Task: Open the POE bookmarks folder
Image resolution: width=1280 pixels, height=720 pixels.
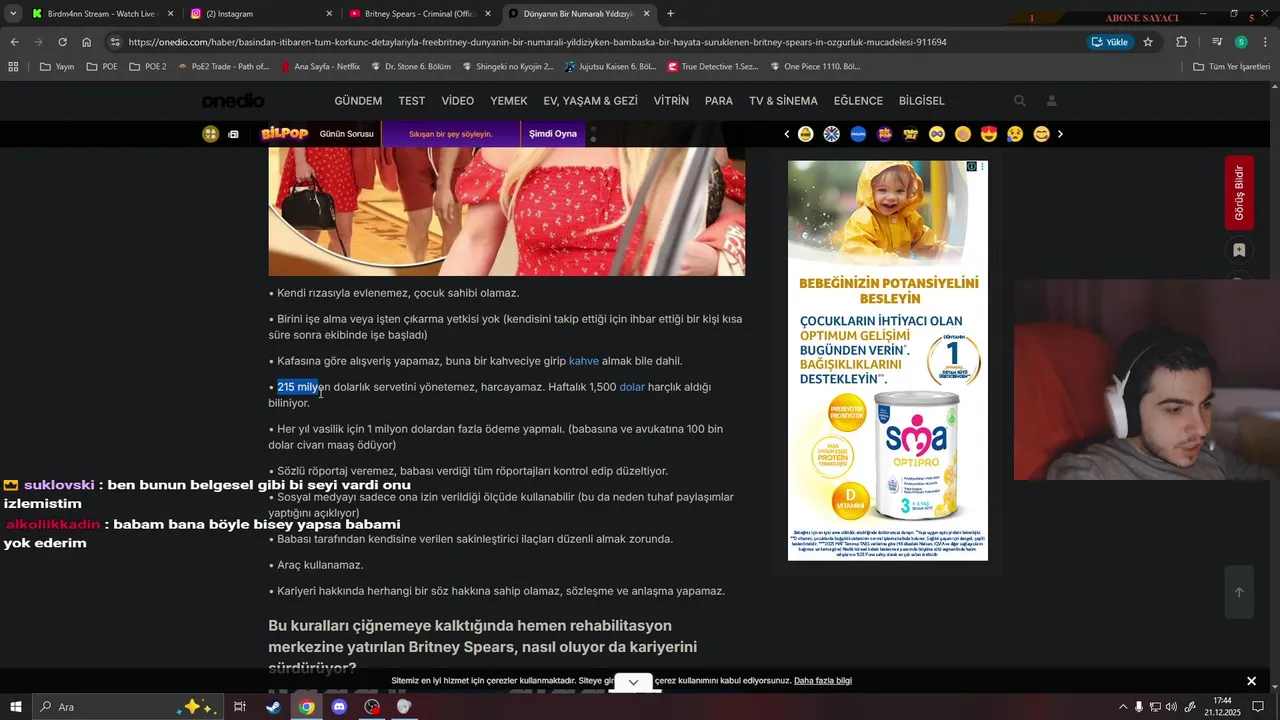Action: point(102,67)
